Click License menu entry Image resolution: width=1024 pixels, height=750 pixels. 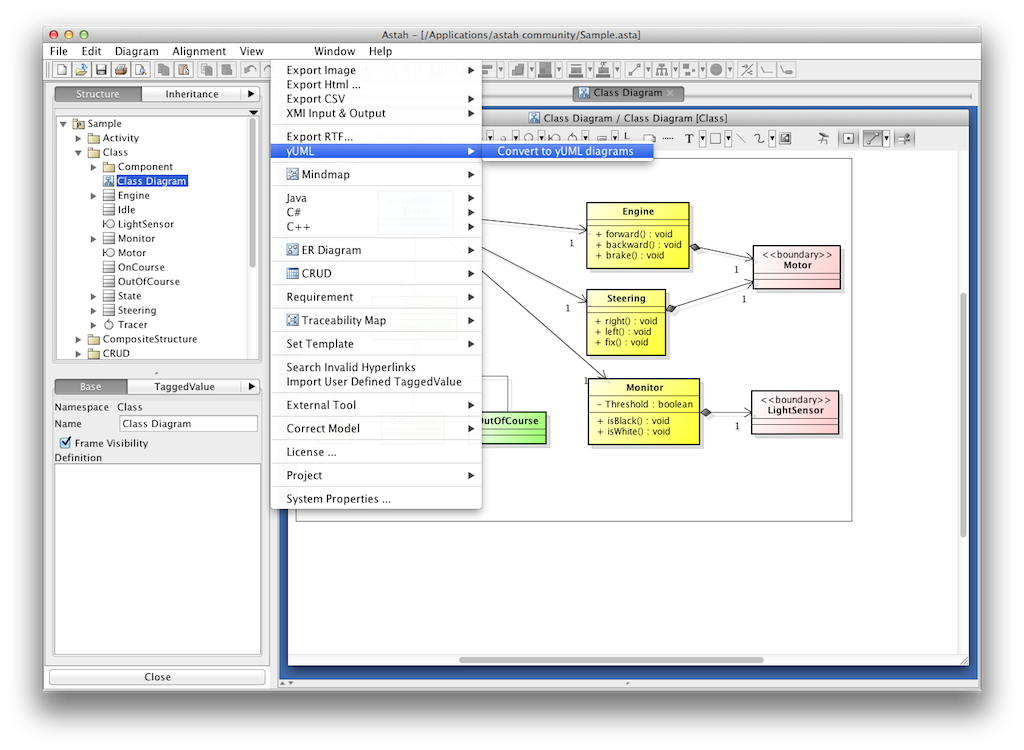(377, 451)
